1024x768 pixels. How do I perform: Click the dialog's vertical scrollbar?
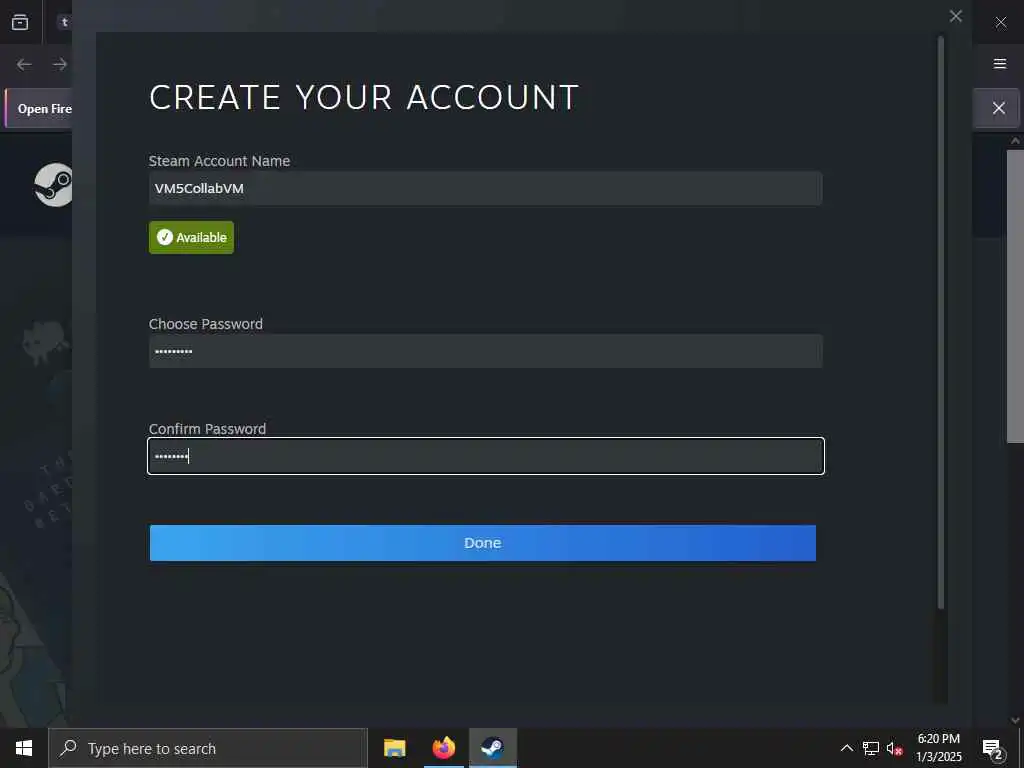pyautogui.click(x=941, y=323)
